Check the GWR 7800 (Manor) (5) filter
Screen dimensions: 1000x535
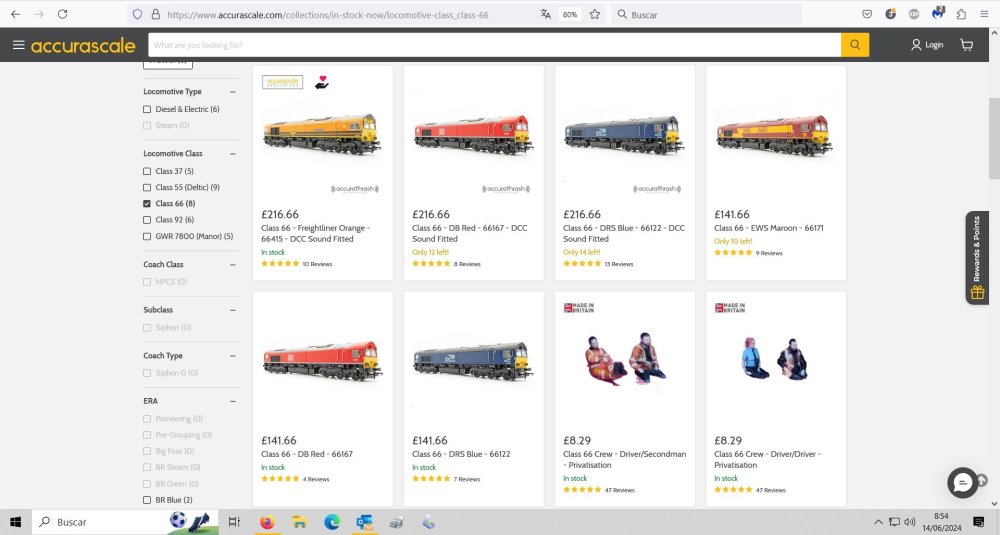pyautogui.click(x=147, y=236)
